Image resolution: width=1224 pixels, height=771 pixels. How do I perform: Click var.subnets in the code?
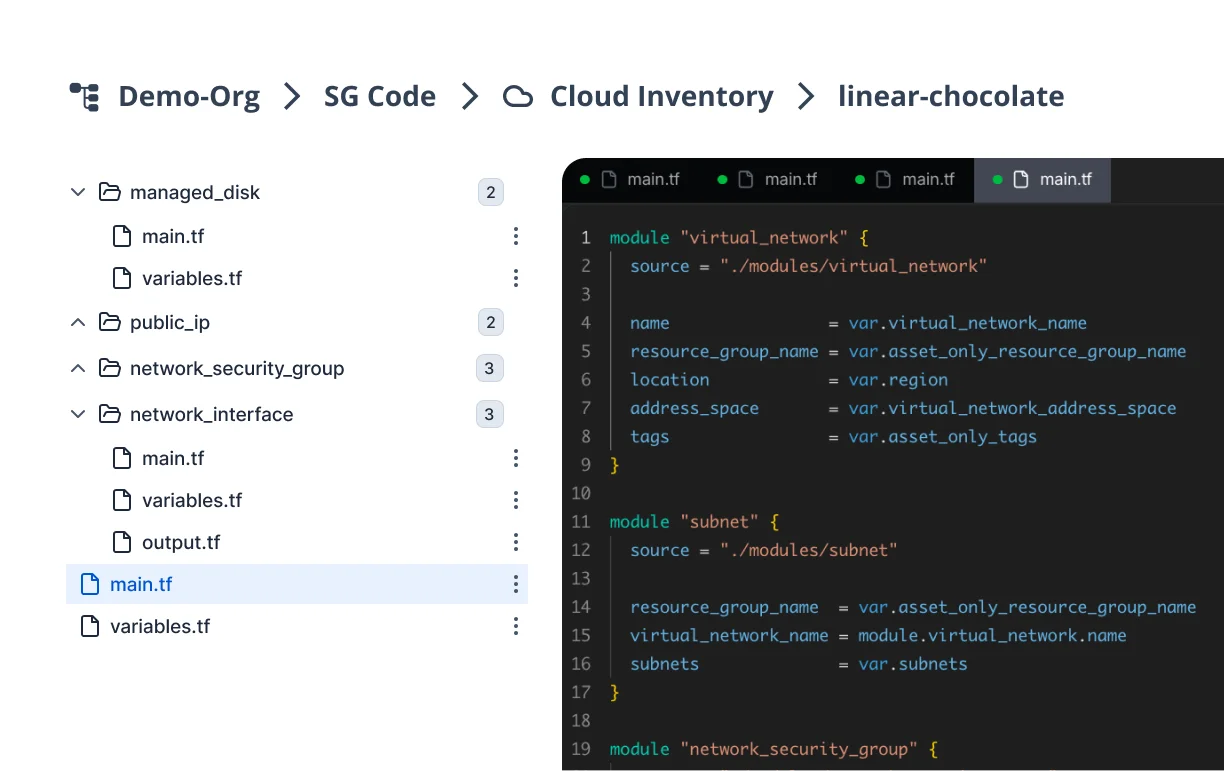[x=913, y=664]
